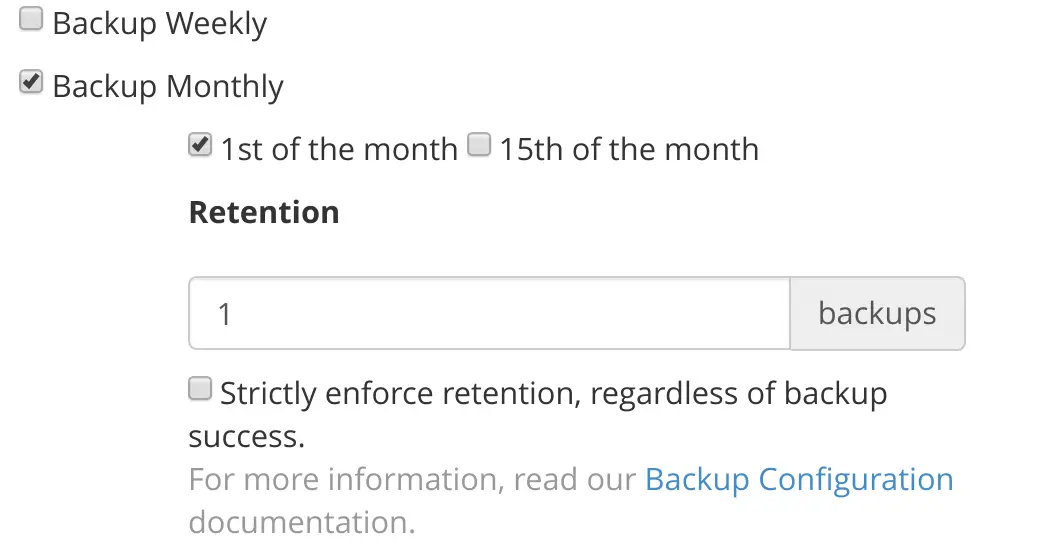The image size is (1050, 545).
Task: Select the "15th of the month" label
Action: point(629,149)
